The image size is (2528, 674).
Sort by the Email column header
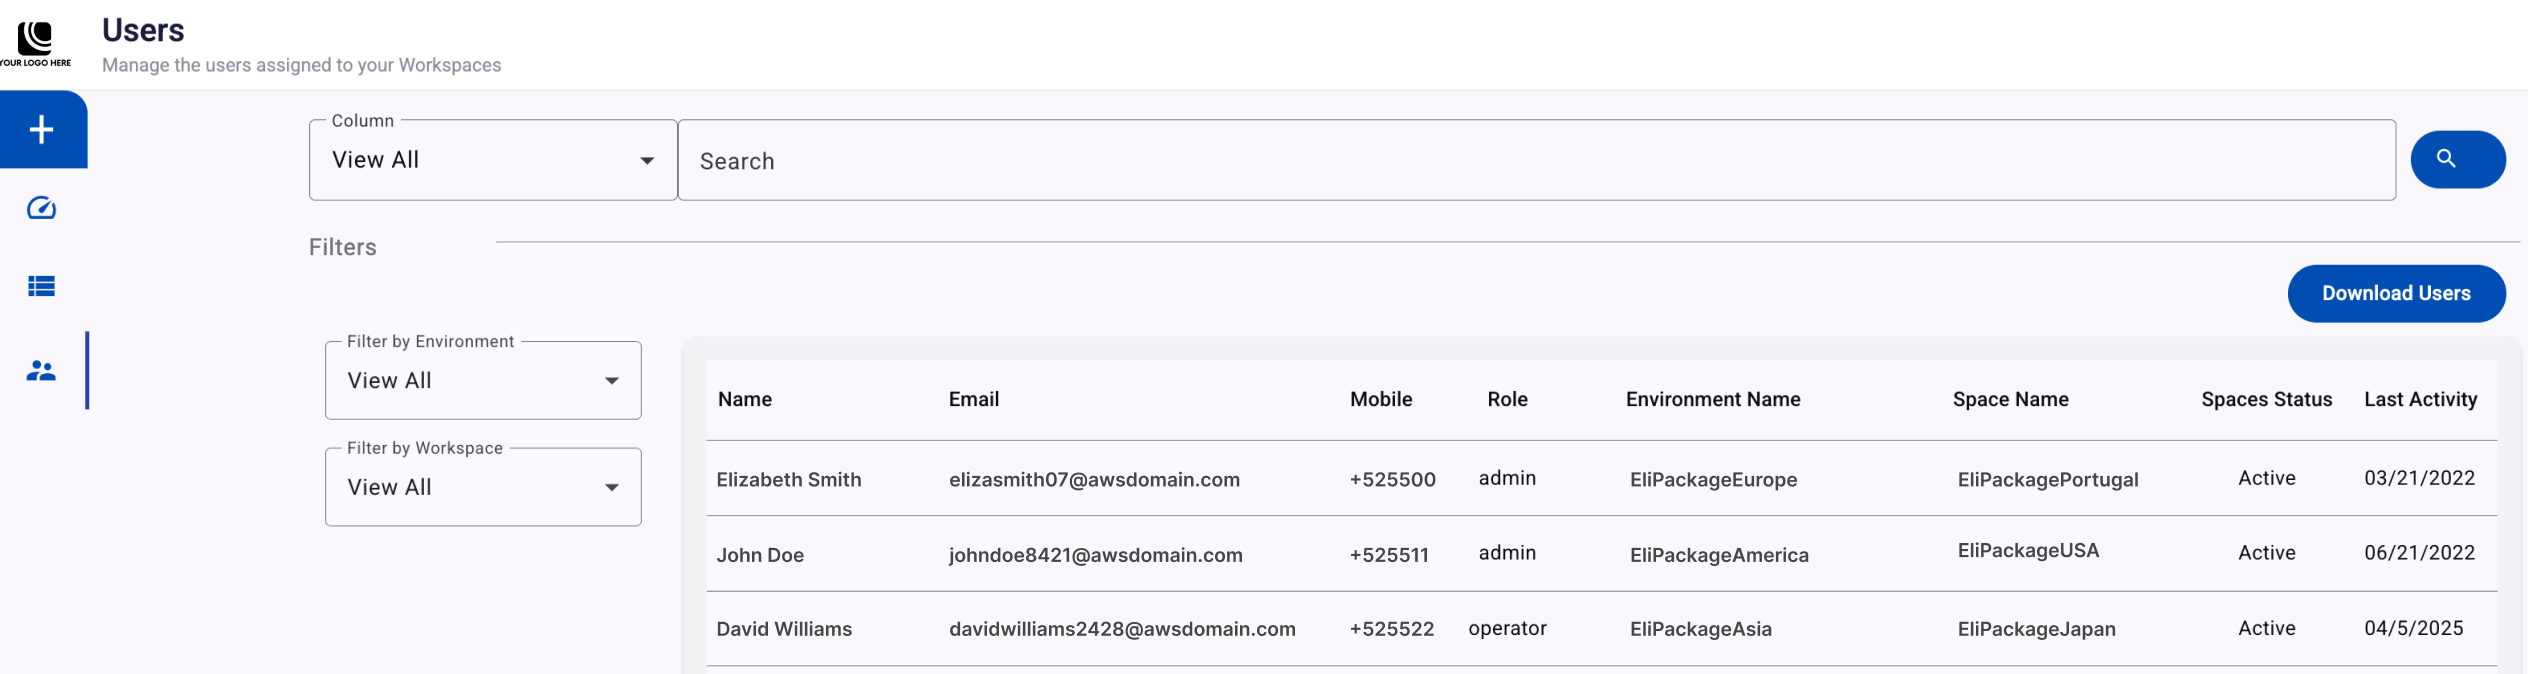point(973,399)
